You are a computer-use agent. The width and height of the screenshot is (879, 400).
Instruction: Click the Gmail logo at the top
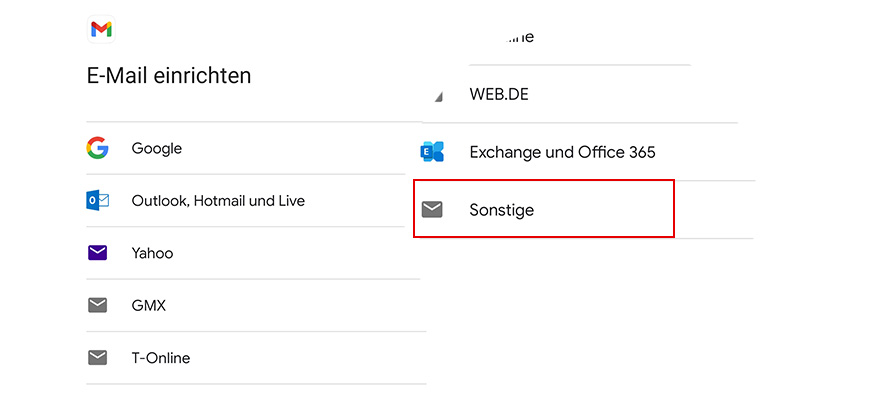[101, 30]
